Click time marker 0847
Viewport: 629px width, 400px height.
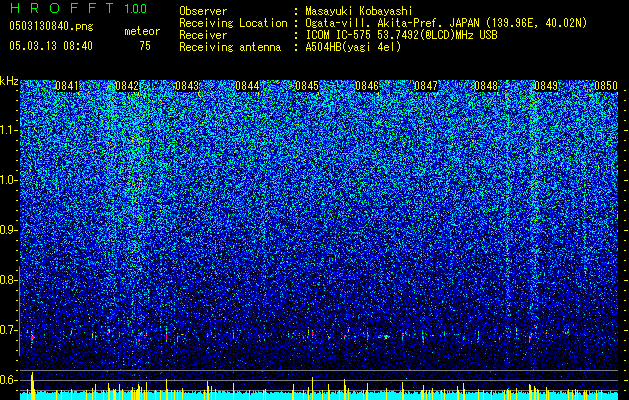426,86
